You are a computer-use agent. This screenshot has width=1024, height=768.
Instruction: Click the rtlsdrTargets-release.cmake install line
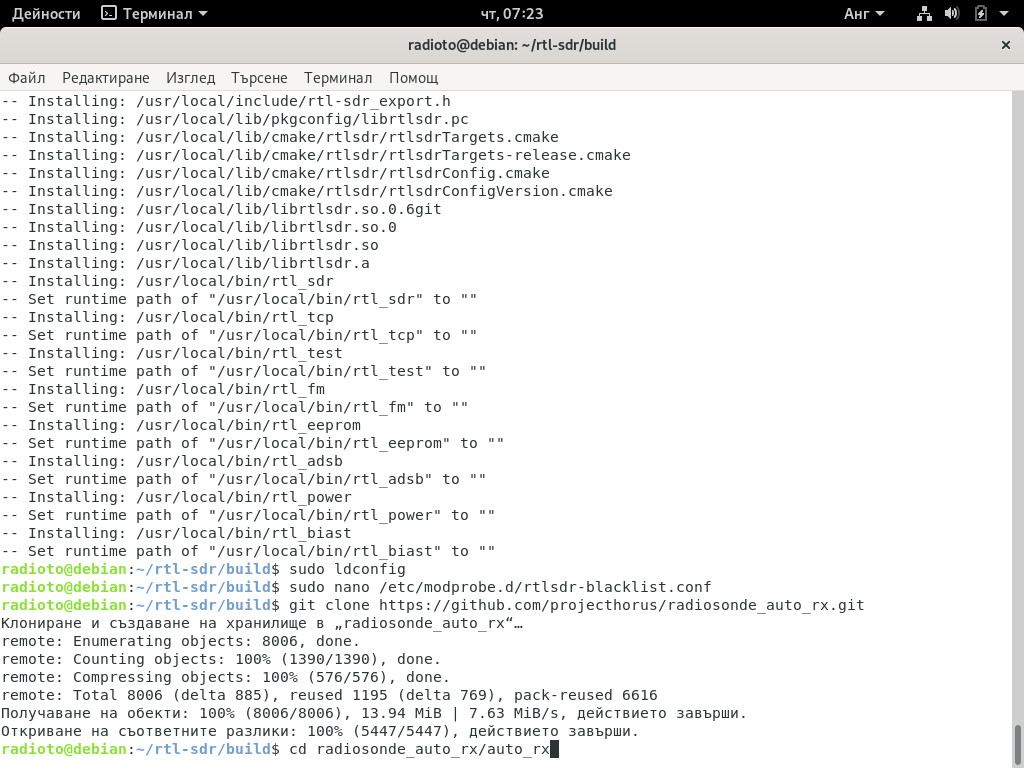coord(316,155)
